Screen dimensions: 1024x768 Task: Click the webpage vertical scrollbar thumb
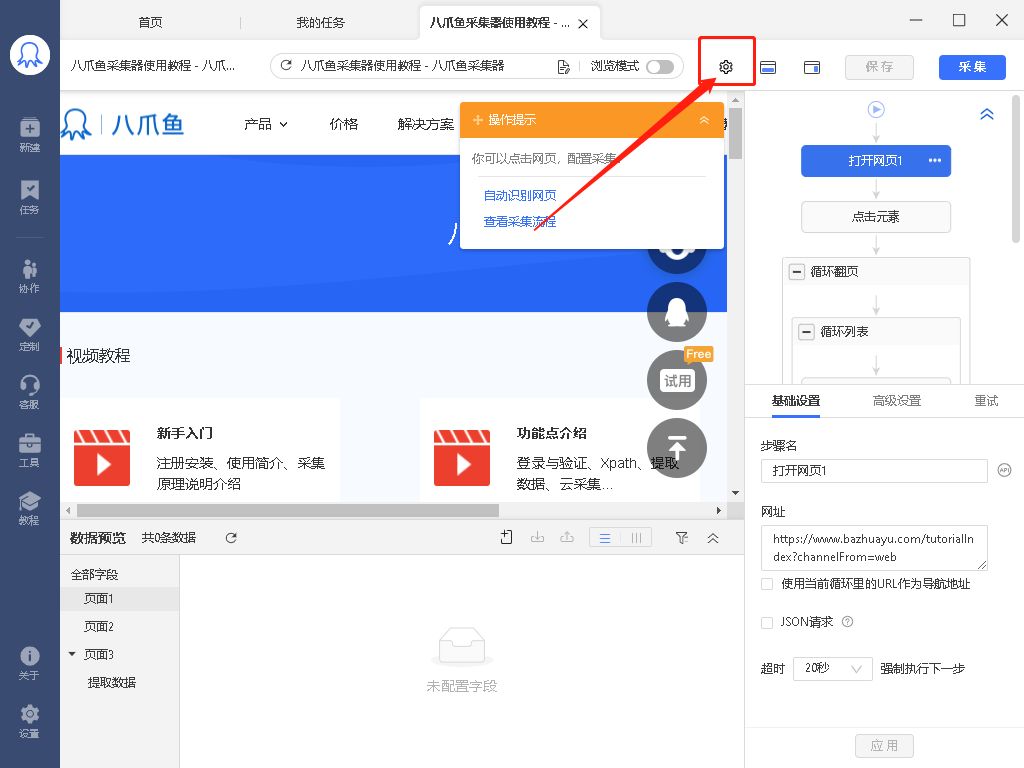click(735, 133)
